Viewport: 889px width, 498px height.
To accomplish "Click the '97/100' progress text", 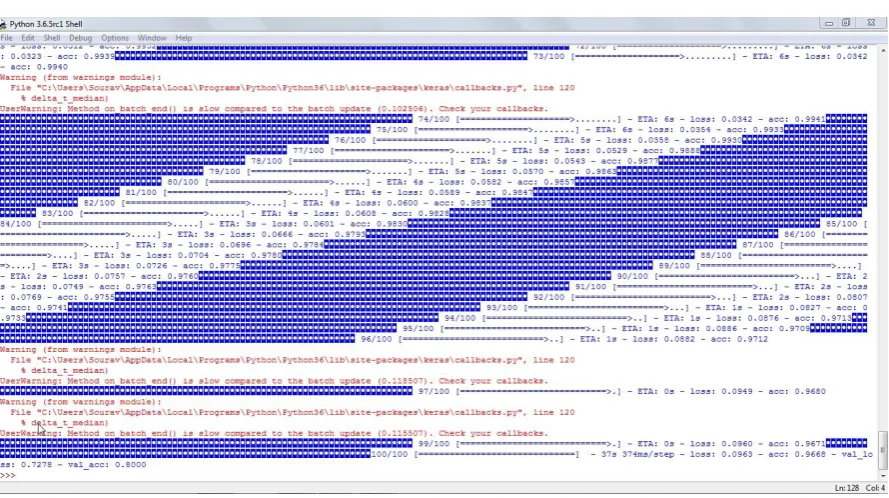I will (434, 391).
